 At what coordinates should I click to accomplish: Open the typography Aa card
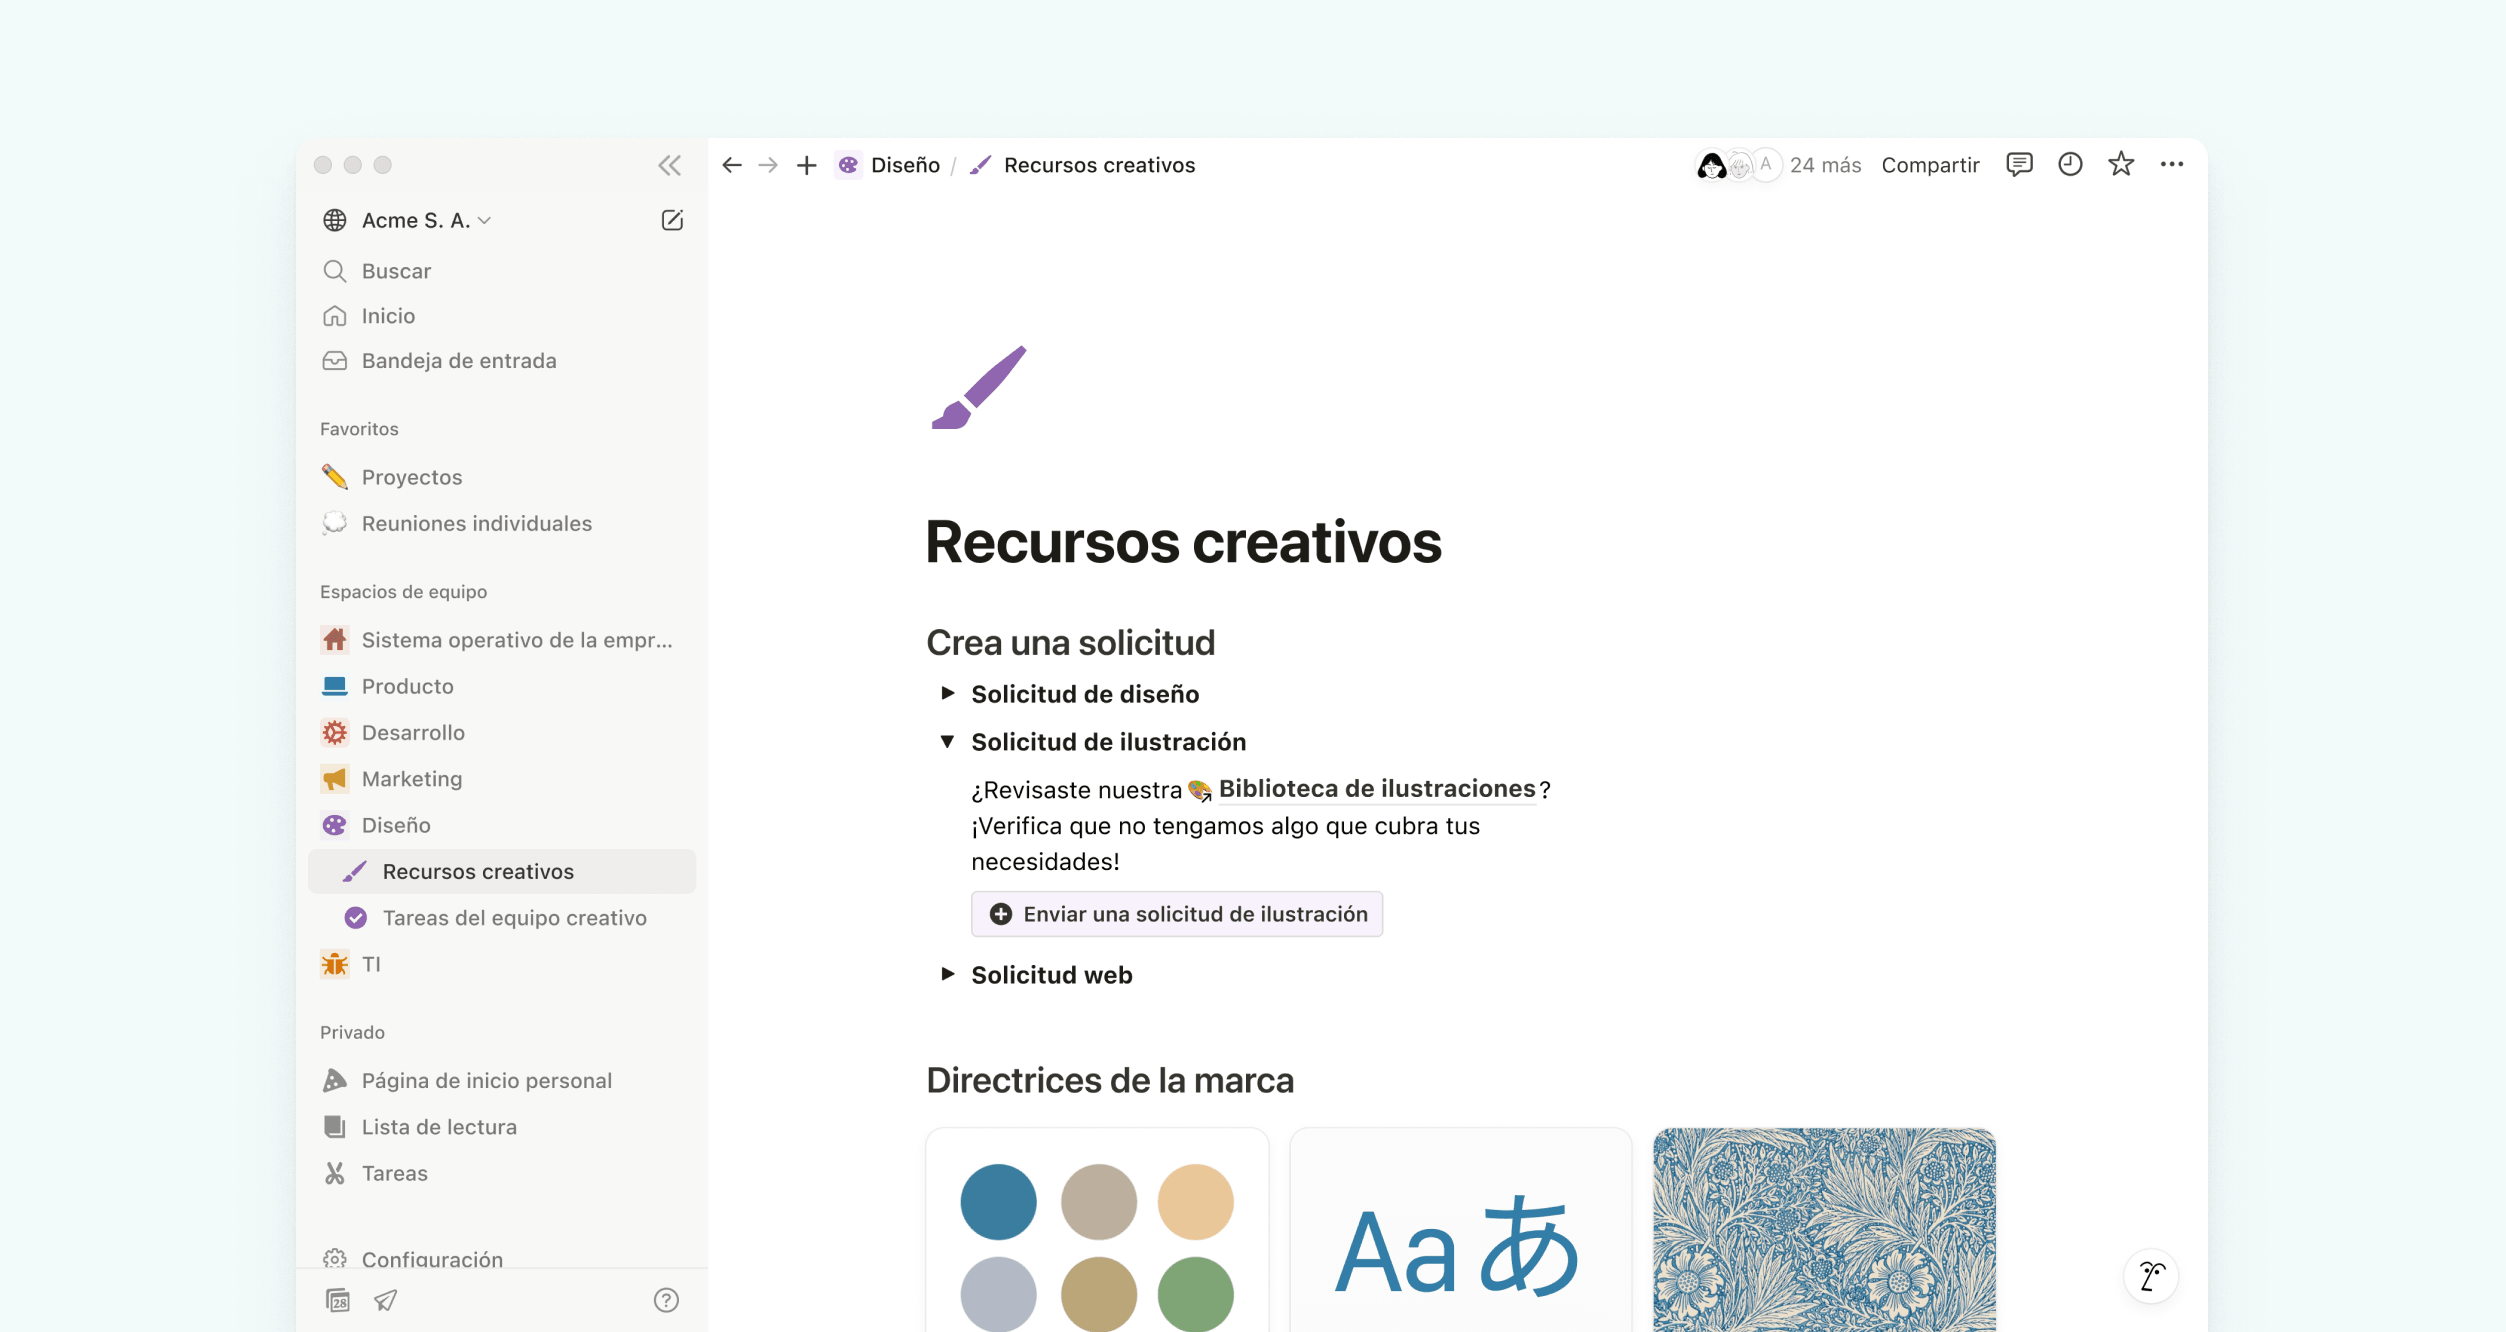click(1460, 1231)
